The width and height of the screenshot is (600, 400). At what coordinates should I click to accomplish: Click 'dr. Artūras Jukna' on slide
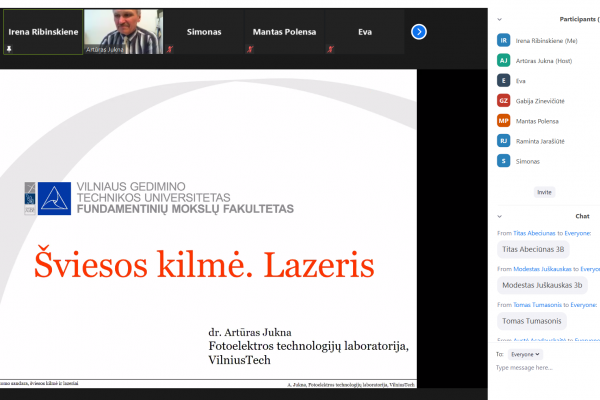click(250, 332)
